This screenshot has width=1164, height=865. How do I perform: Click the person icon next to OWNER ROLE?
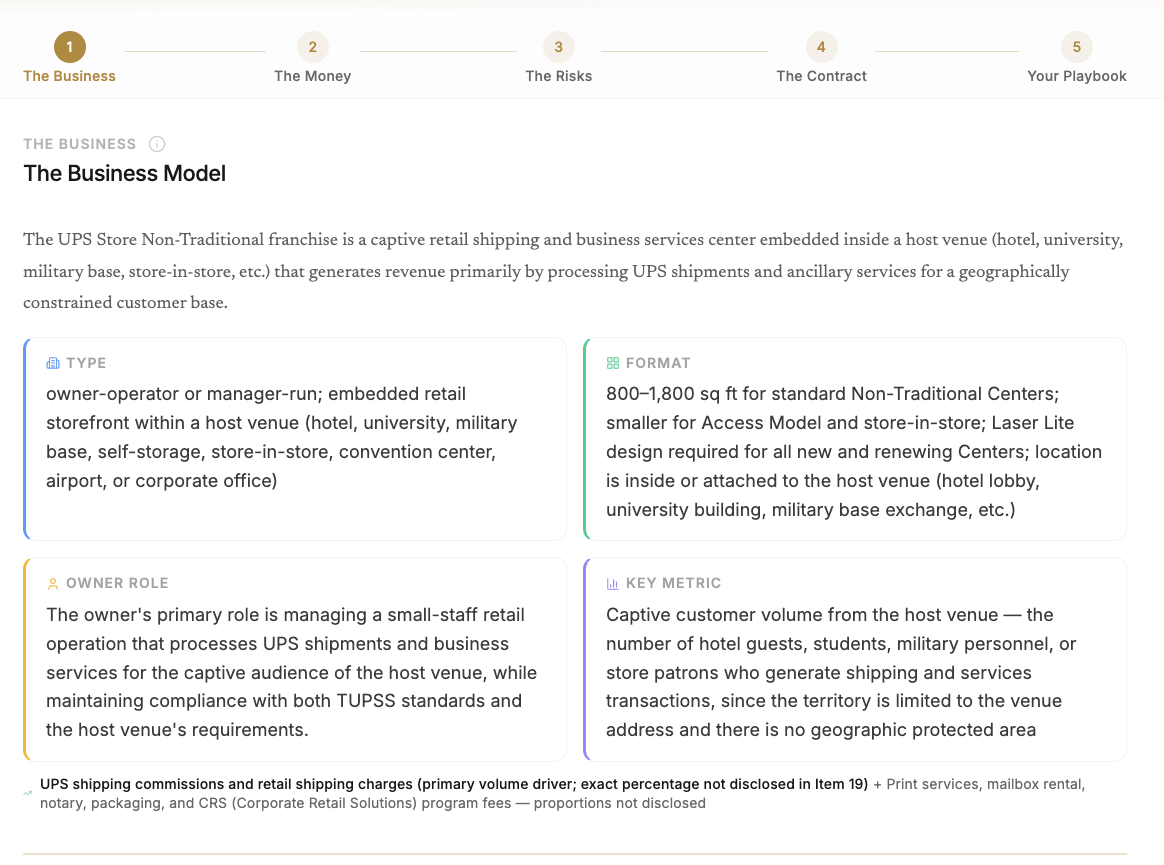[53, 584]
